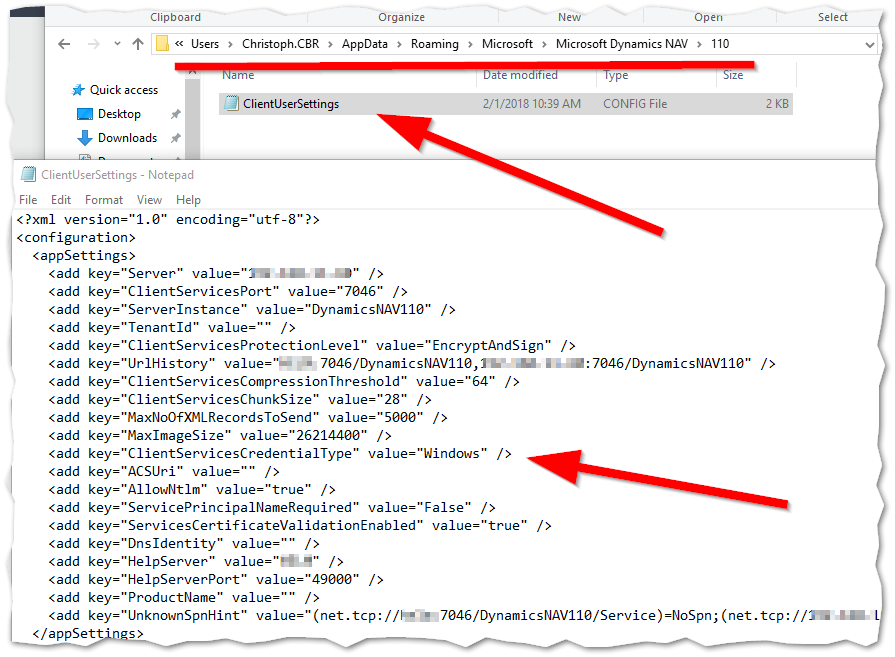Click the Select ribbon group label
895x657 pixels.
pyautogui.click(x=832, y=17)
